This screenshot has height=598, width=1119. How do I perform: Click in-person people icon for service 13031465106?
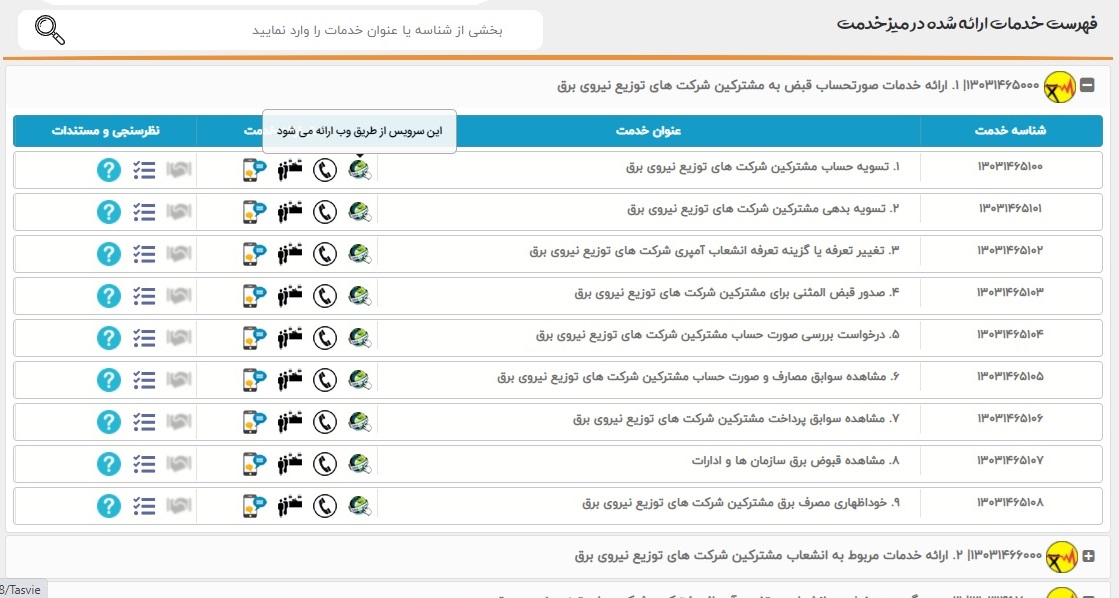(x=290, y=422)
